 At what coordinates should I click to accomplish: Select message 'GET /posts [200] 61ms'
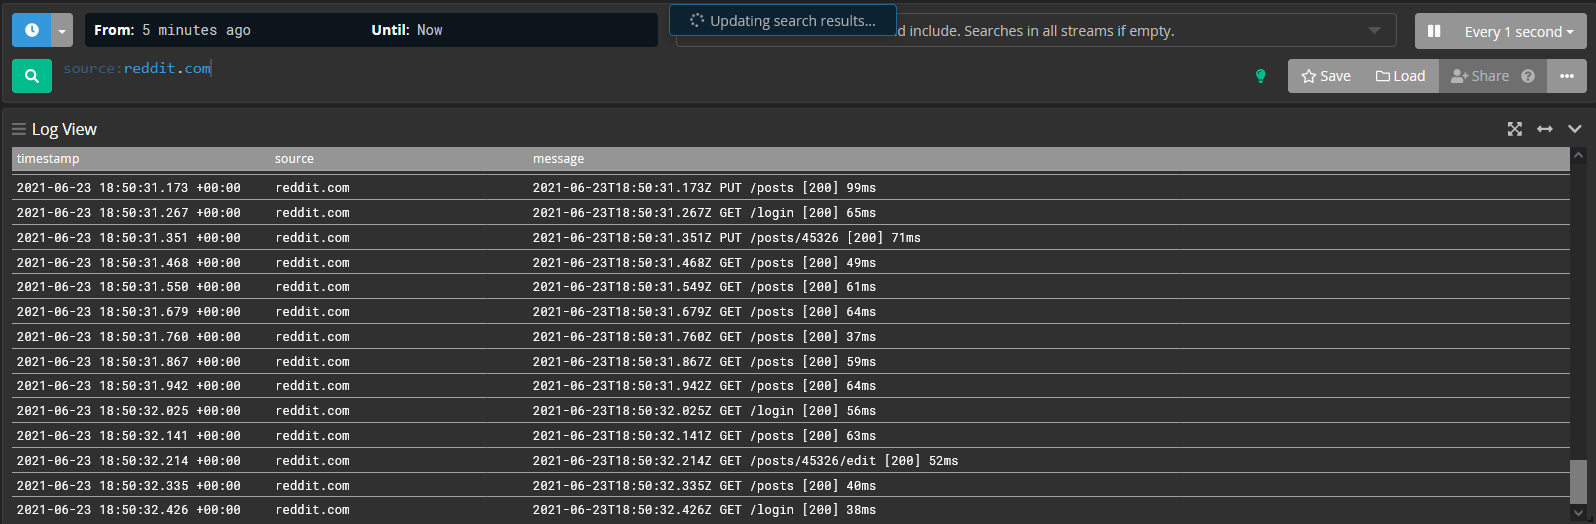click(x=704, y=287)
